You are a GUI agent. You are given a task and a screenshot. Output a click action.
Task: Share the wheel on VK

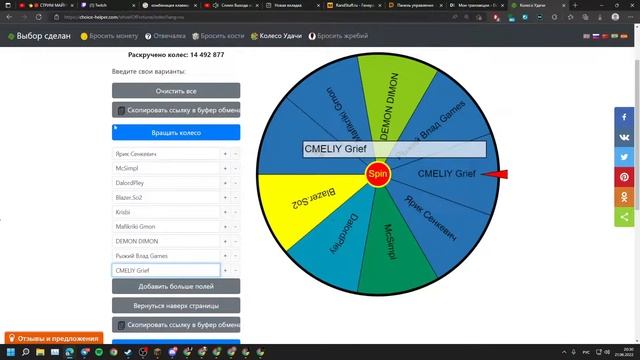tap(624, 137)
